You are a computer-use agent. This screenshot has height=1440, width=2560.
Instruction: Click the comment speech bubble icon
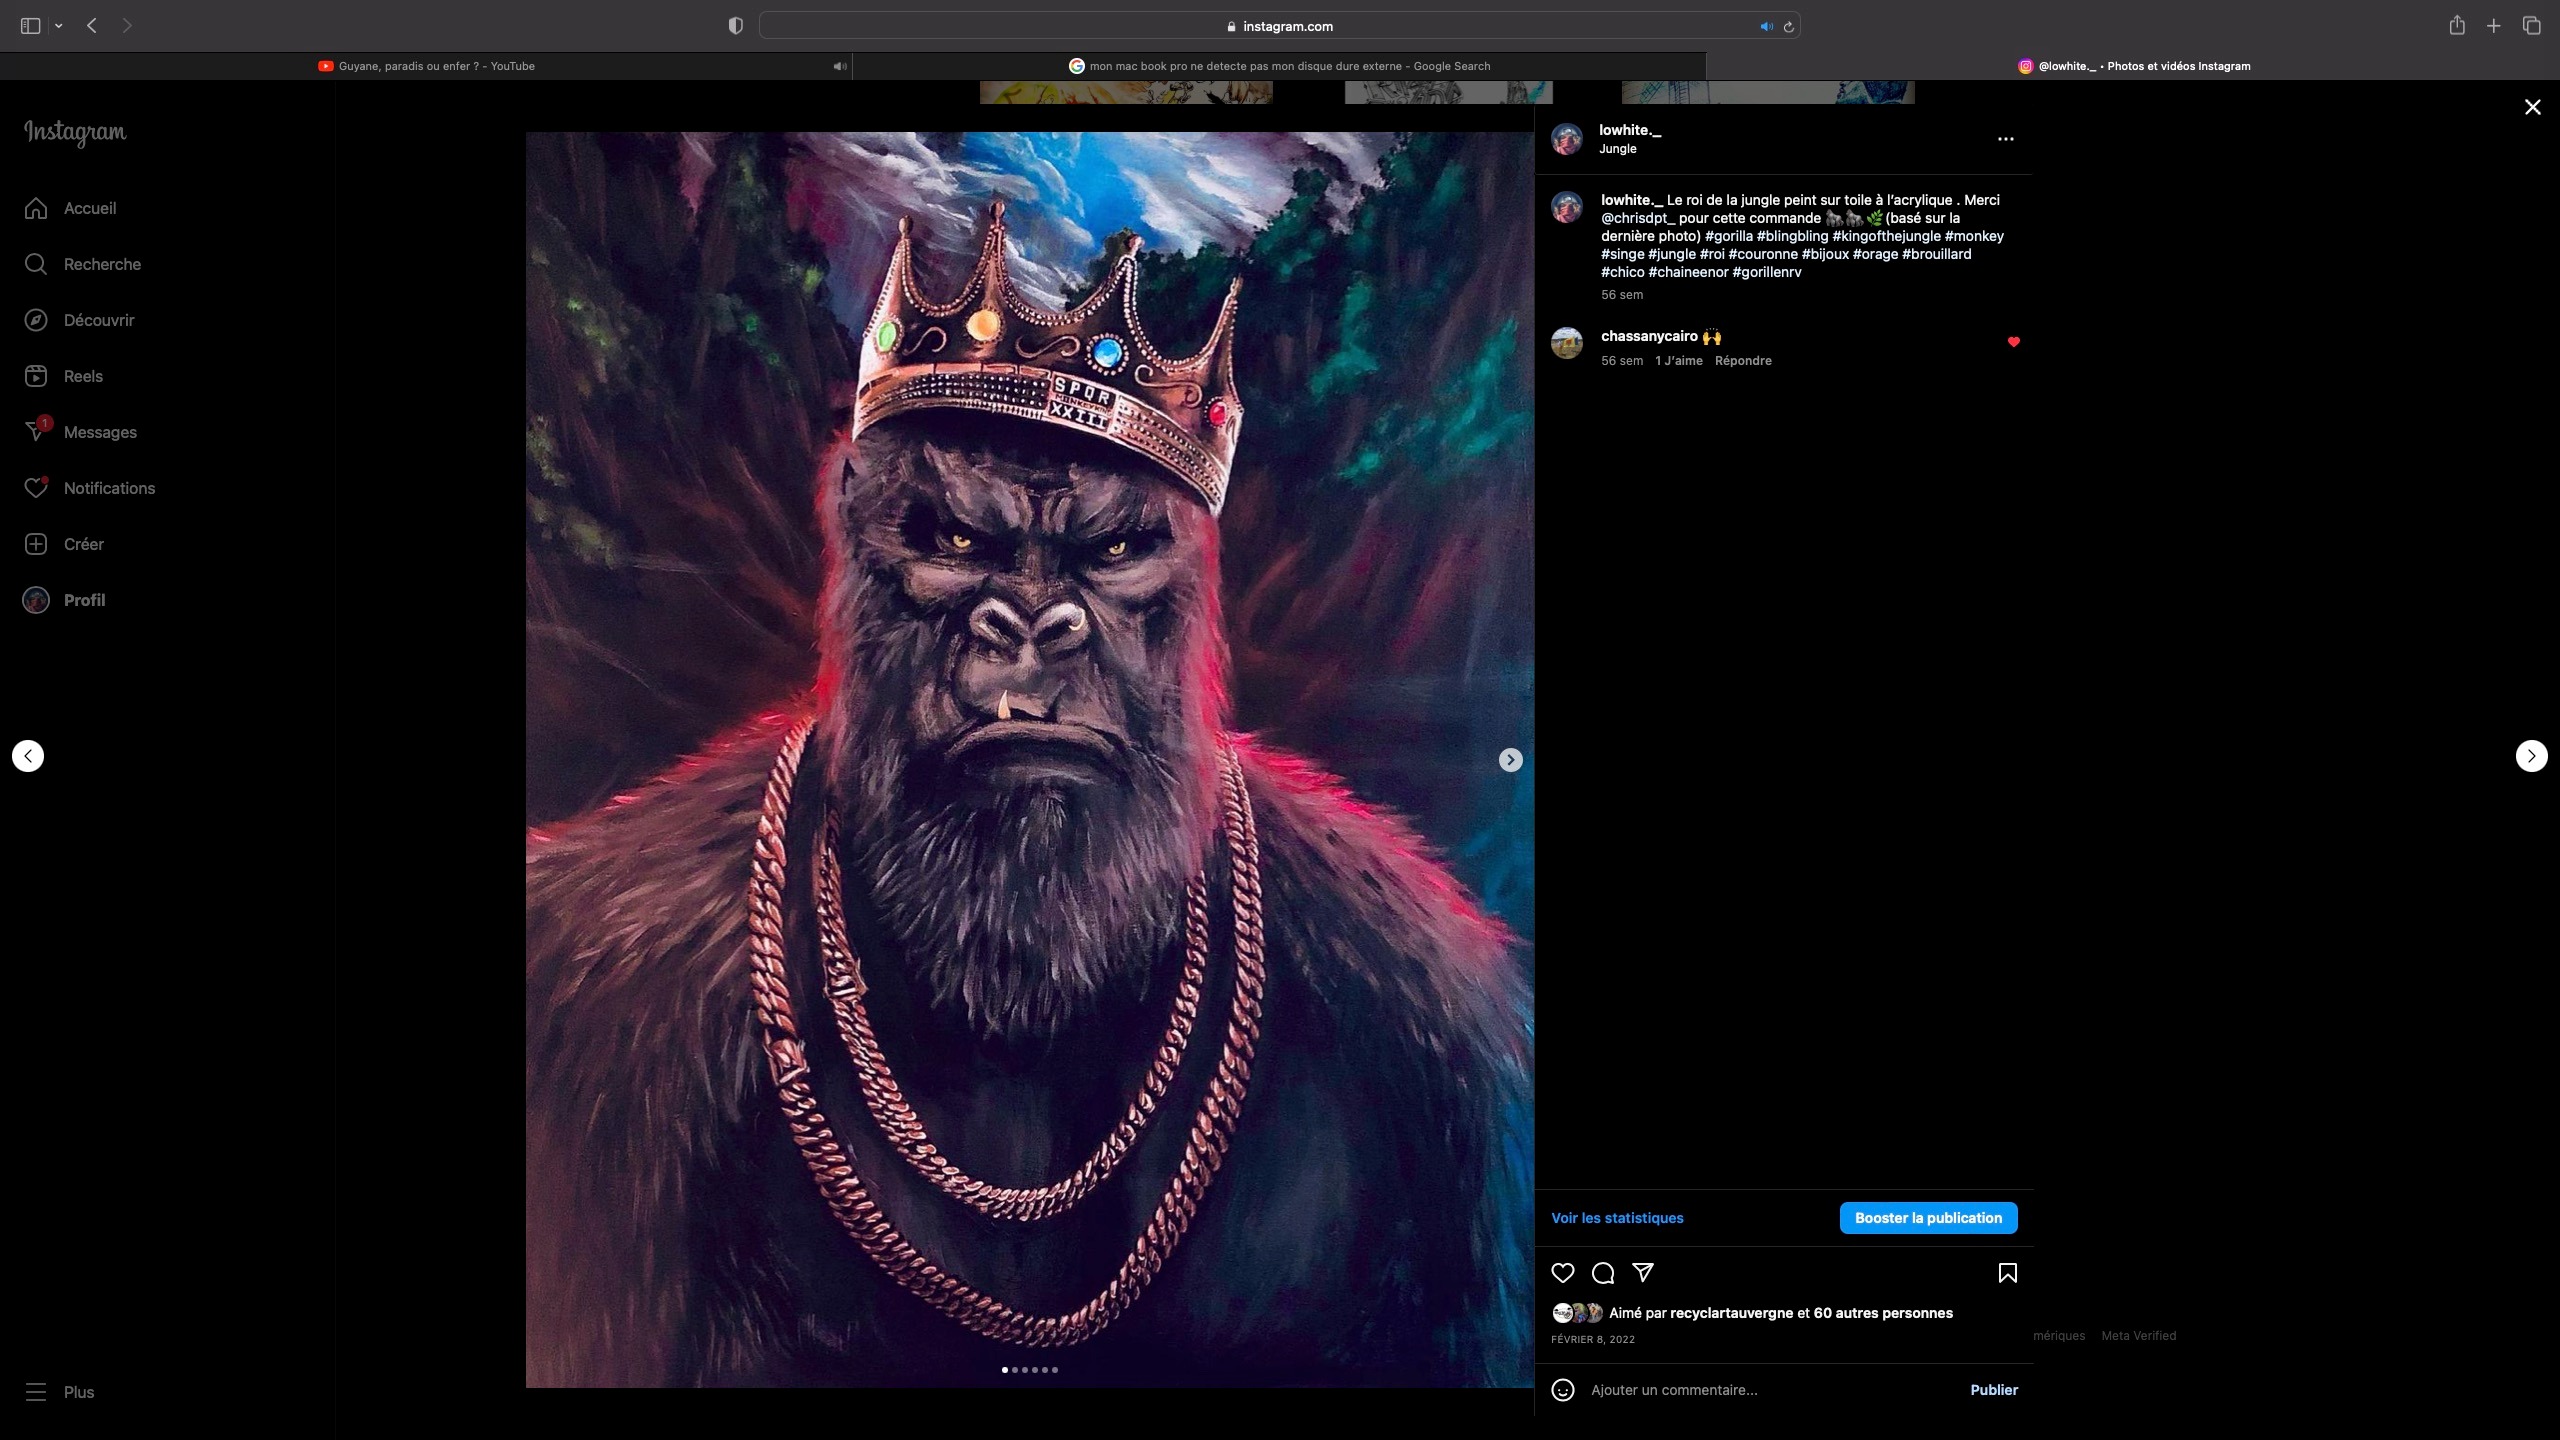pos(1603,1273)
